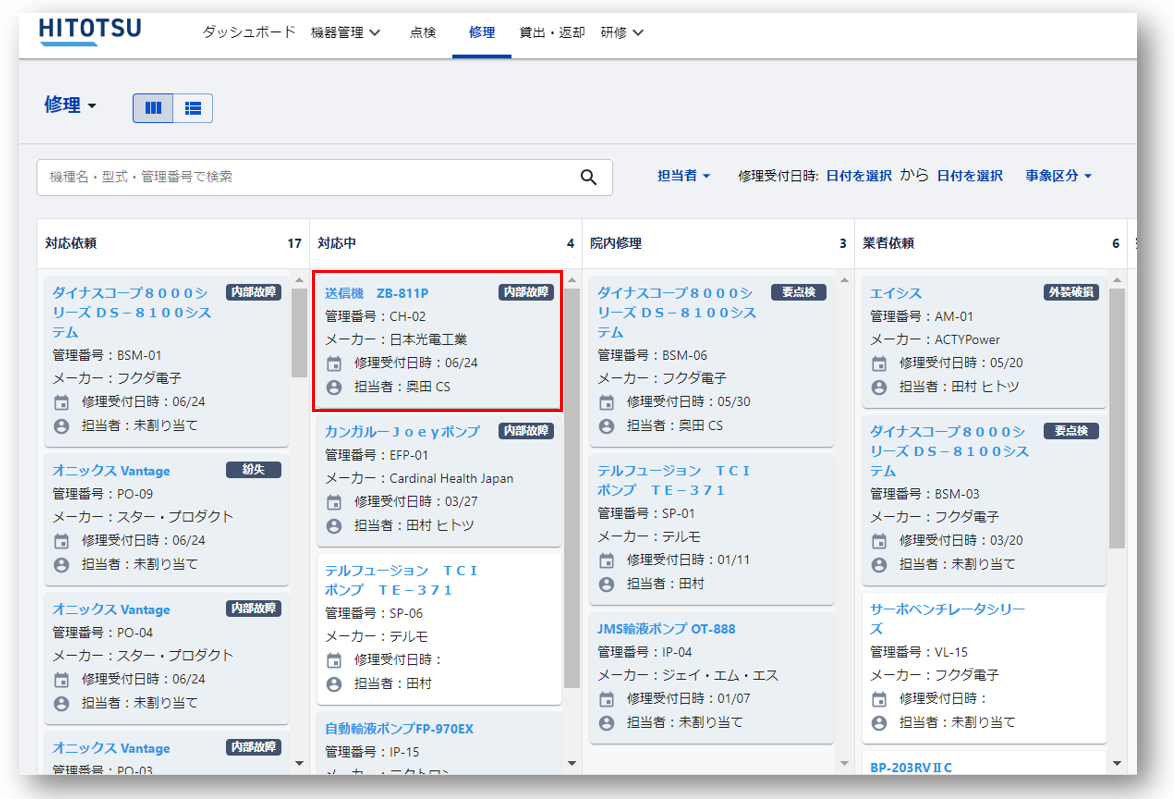
Task: Click the HITOTSU logo
Action: click(x=90, y=31)
